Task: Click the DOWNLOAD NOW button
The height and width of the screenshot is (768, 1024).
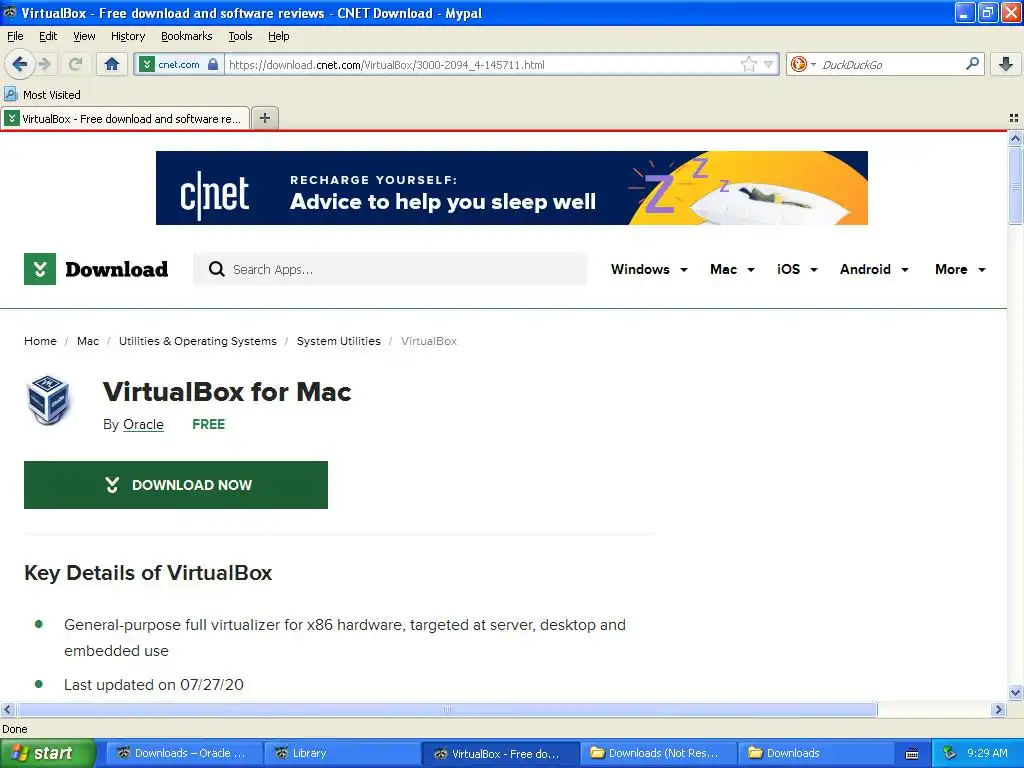Action: pos(176,485)
